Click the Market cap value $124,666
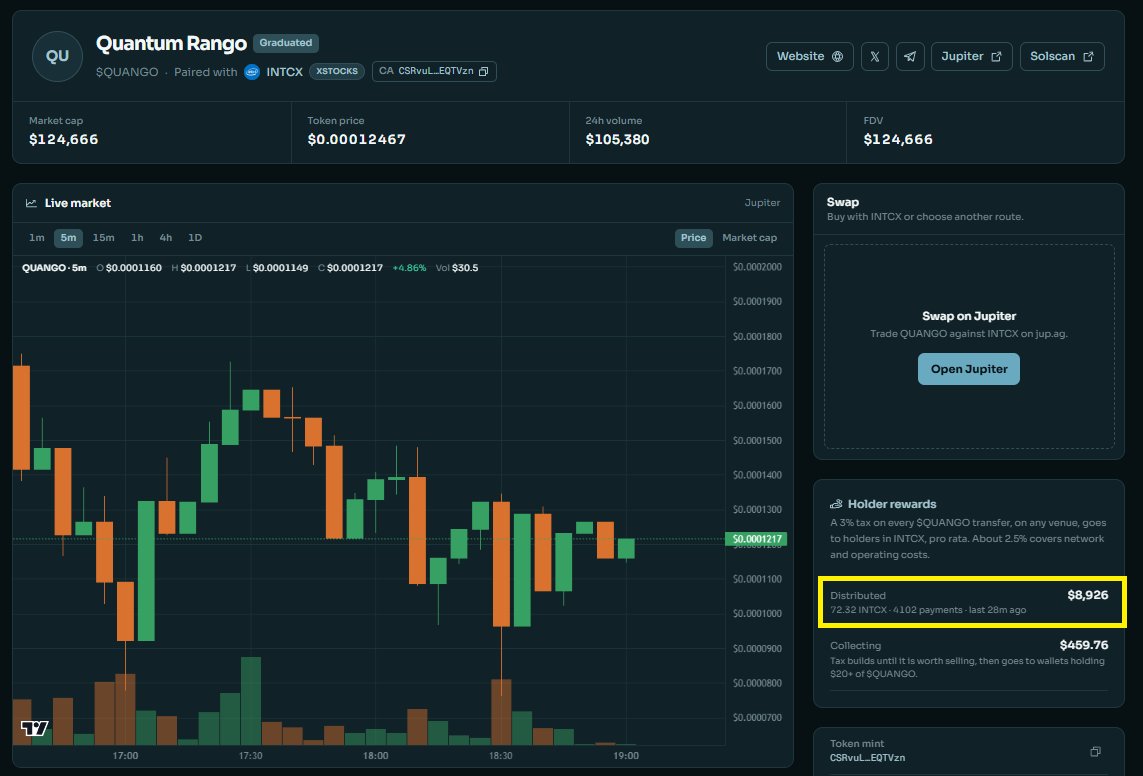This screenshot has width=1143, height=776. 63,139
